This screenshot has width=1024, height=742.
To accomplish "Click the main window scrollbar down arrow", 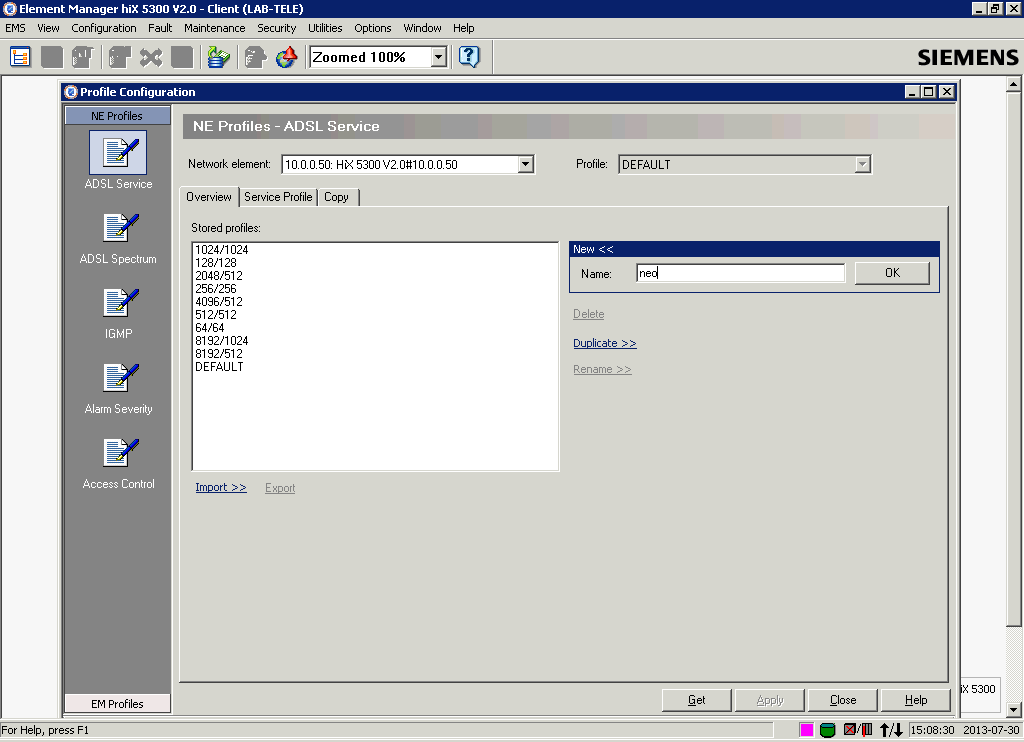I will click(x=1013, y=709).
